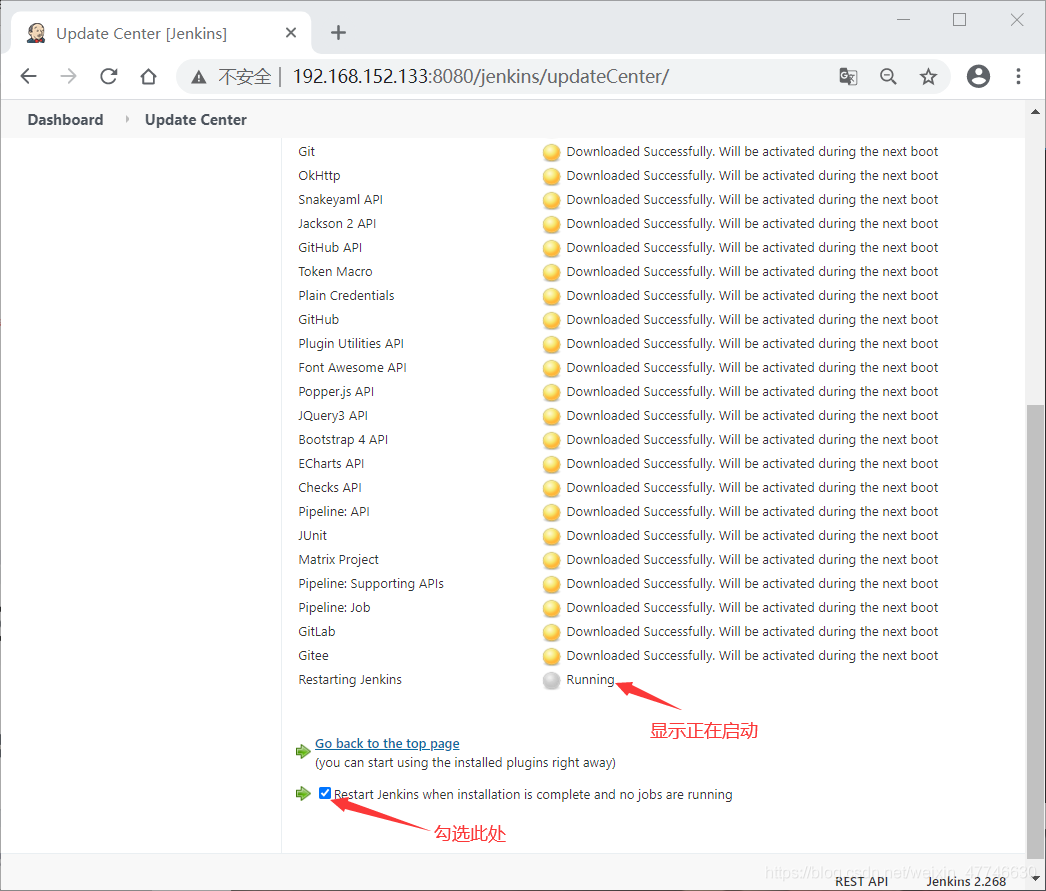The image size is (1046, 891).
Task: Go to the browser home page
Action: click(x=148, y=77)
